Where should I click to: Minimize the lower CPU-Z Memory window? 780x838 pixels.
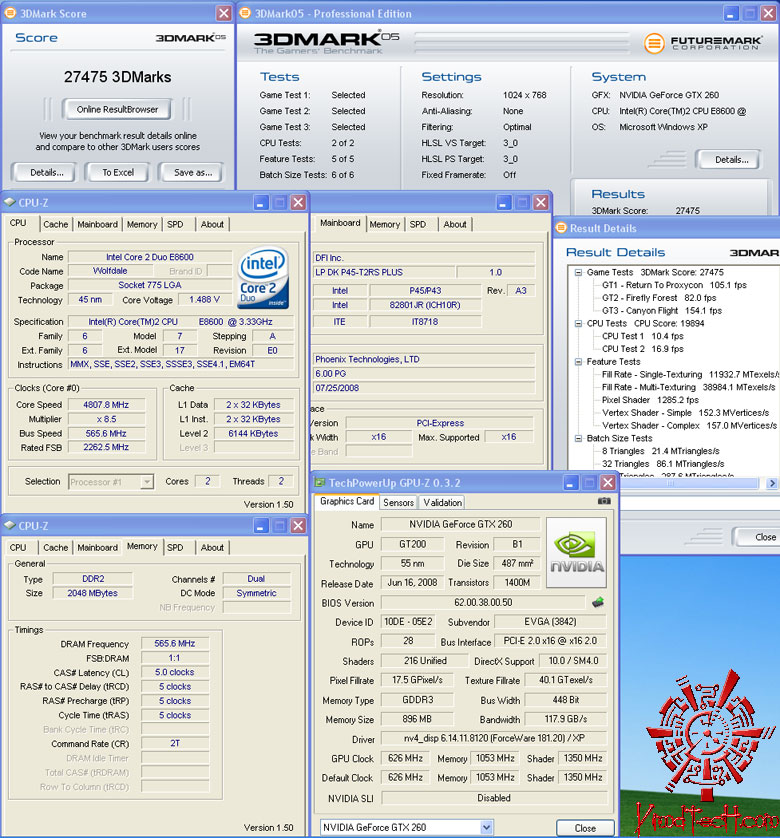point(260,526)
